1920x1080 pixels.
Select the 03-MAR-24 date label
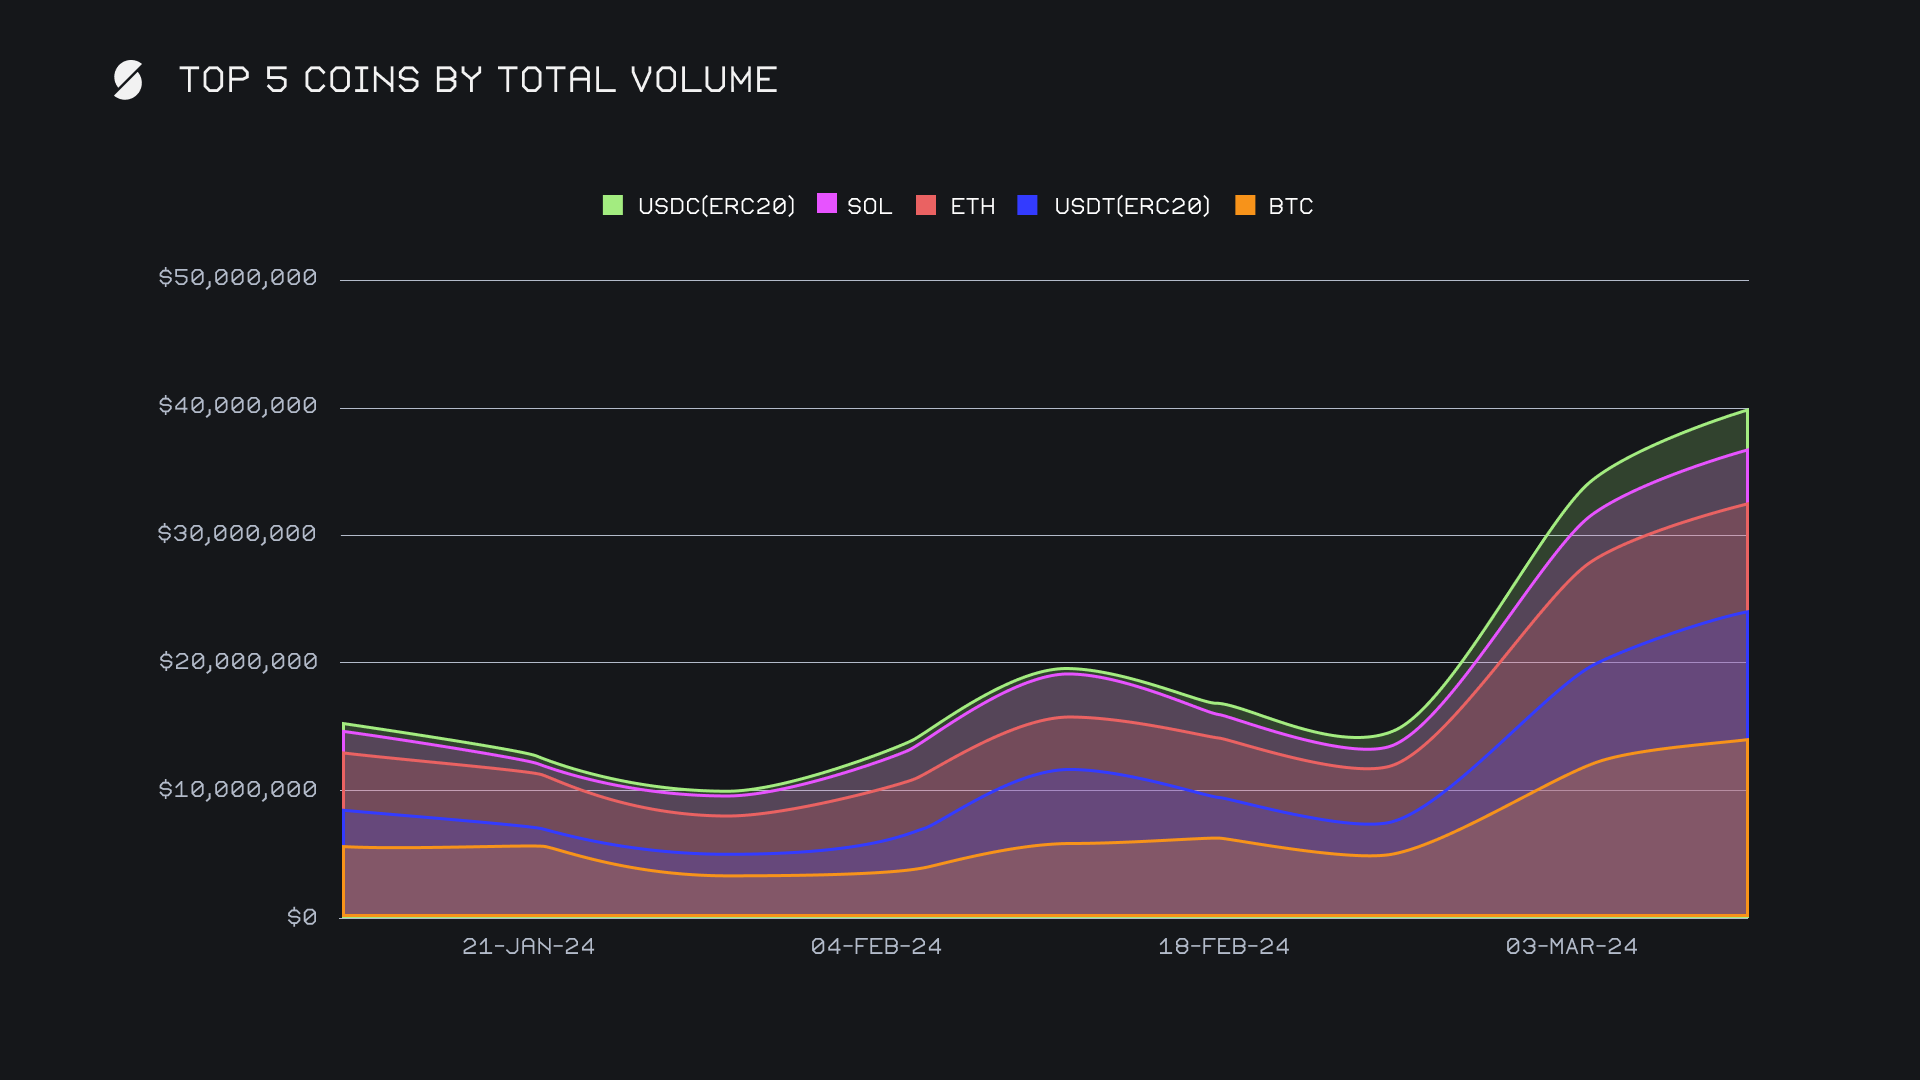[x=1571, y=946]
